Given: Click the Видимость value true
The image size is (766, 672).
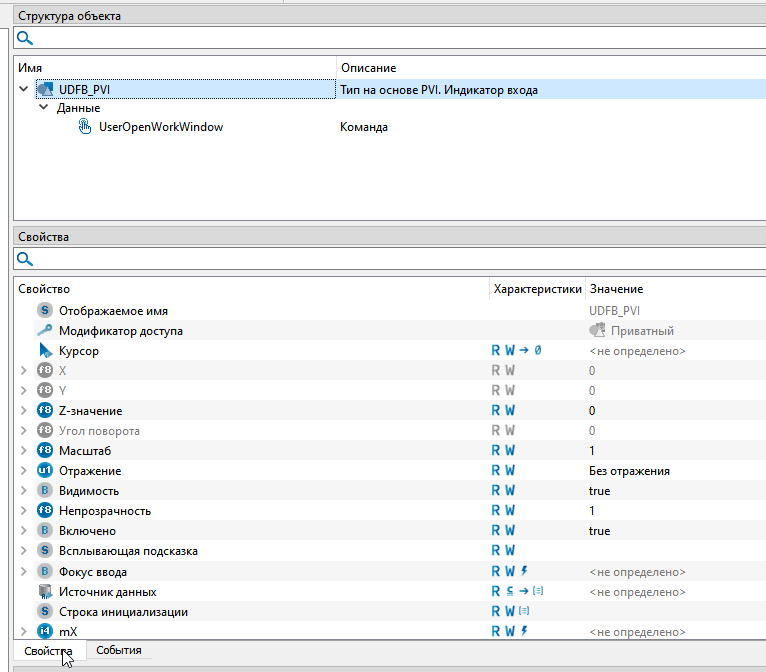Looking at the screenshot, I should 599,491.
